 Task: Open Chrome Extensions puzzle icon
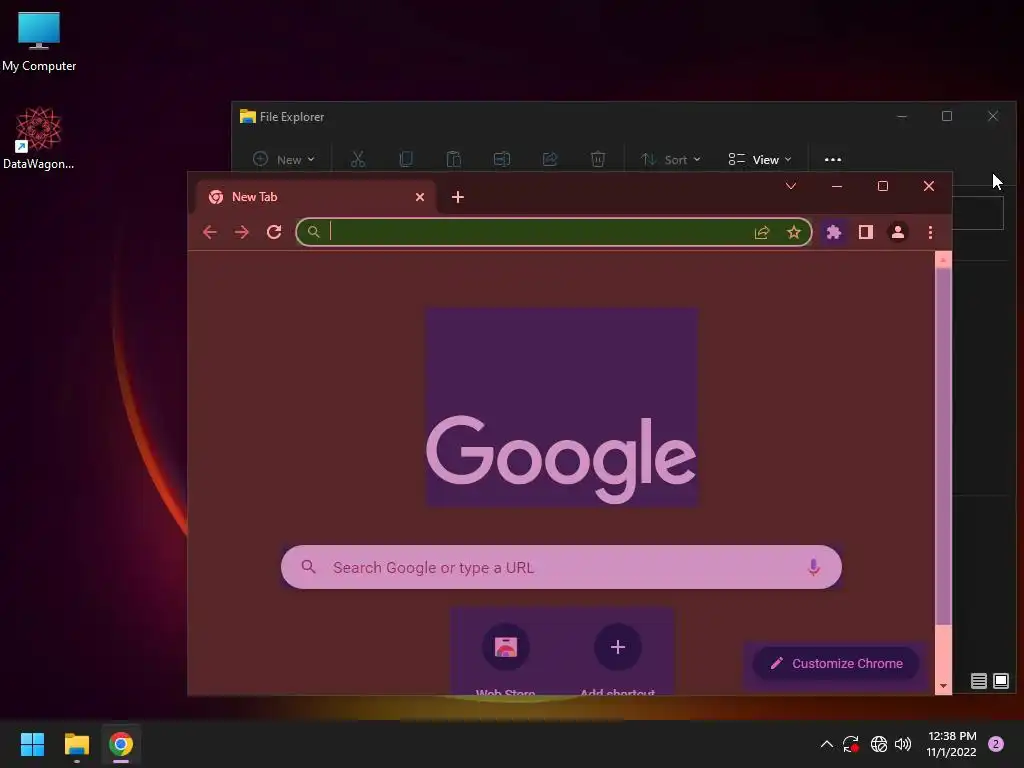[x=833, y=232]
